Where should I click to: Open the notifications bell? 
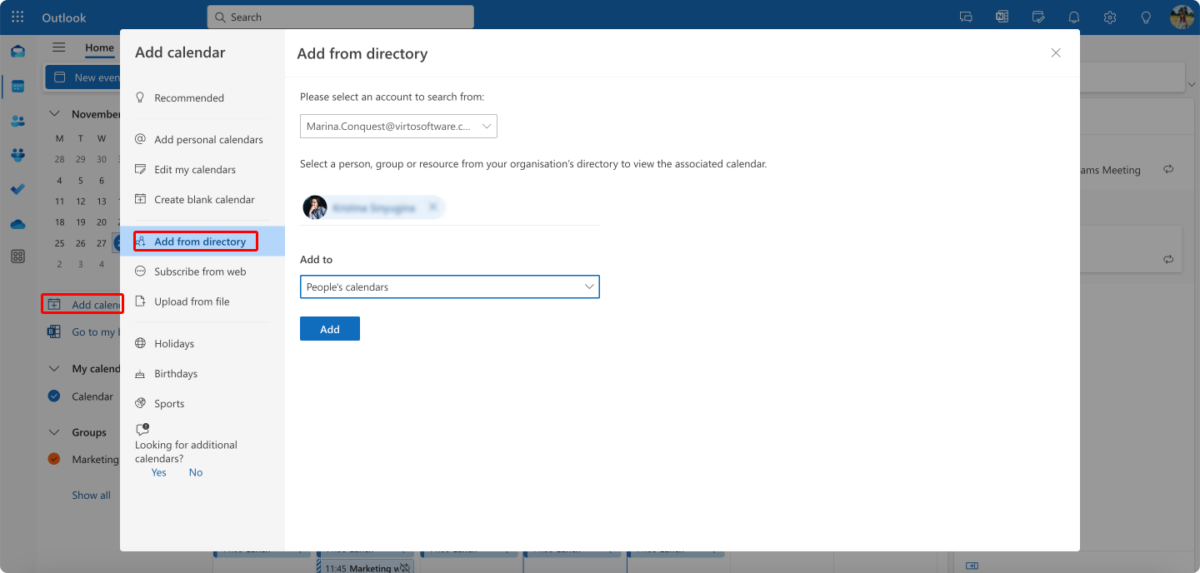1074,17
